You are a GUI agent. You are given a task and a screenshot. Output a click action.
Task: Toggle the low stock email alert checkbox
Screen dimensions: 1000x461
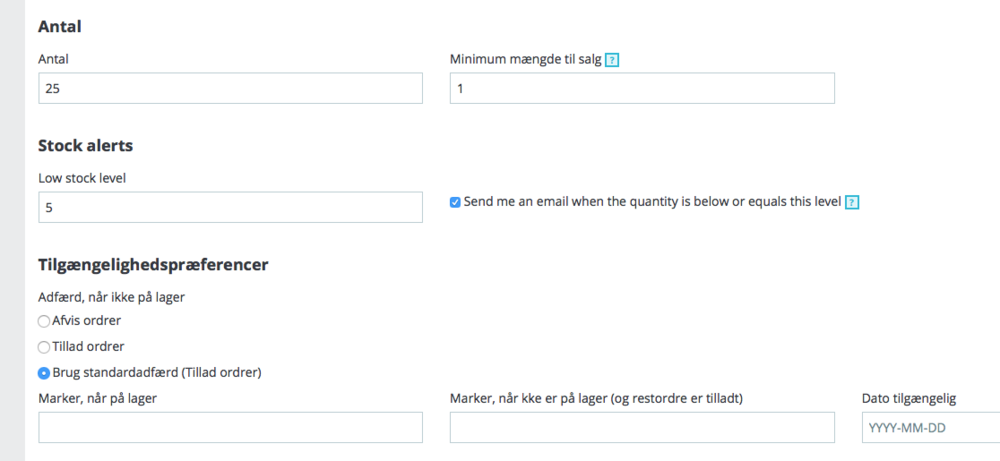(x=455, y=202)
